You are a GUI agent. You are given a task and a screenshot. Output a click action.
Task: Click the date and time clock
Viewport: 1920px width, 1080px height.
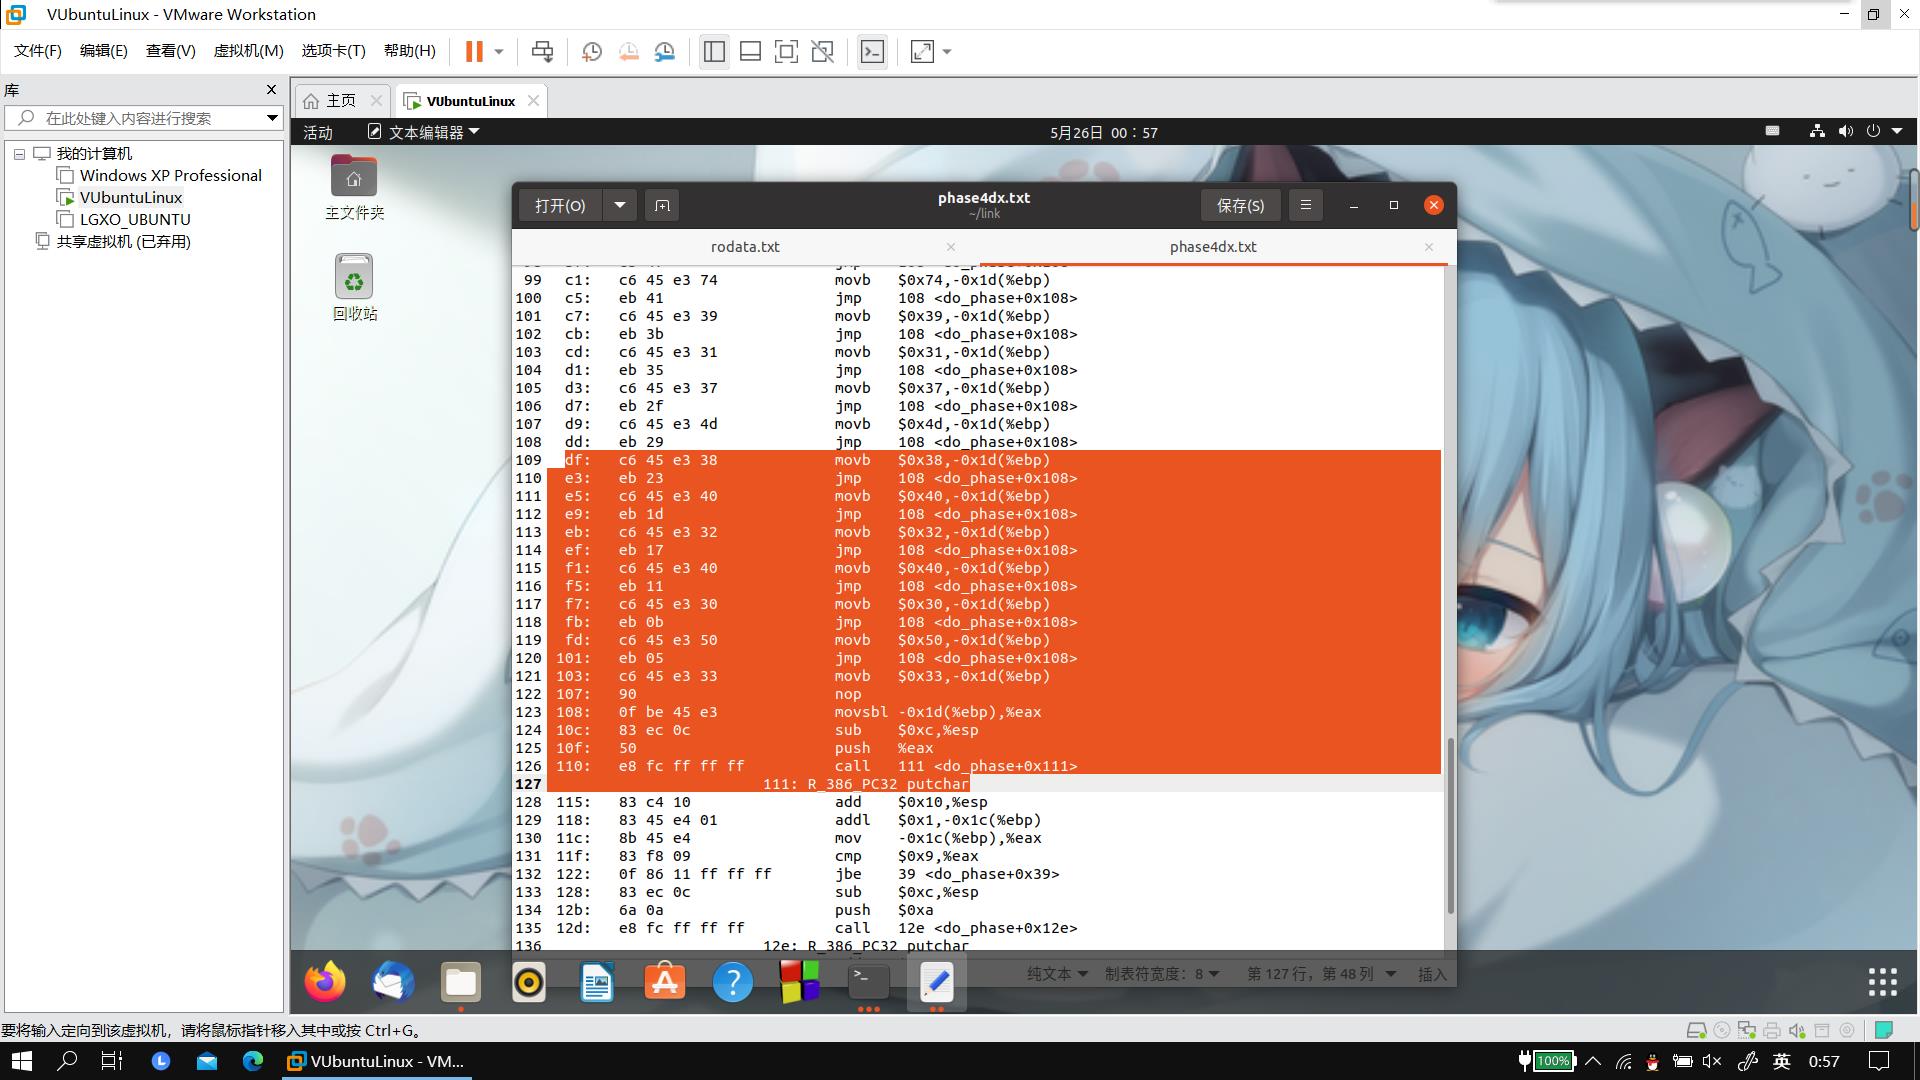pyautogui.click(x=1104, y=133)
